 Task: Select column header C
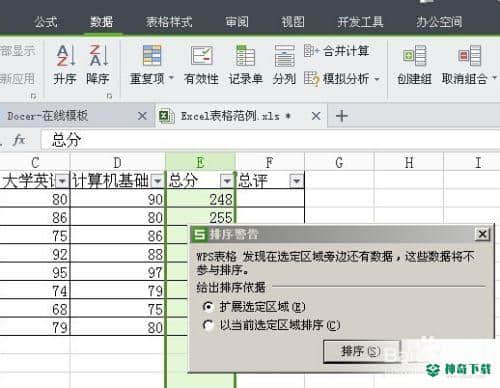(x=35, y=163)
